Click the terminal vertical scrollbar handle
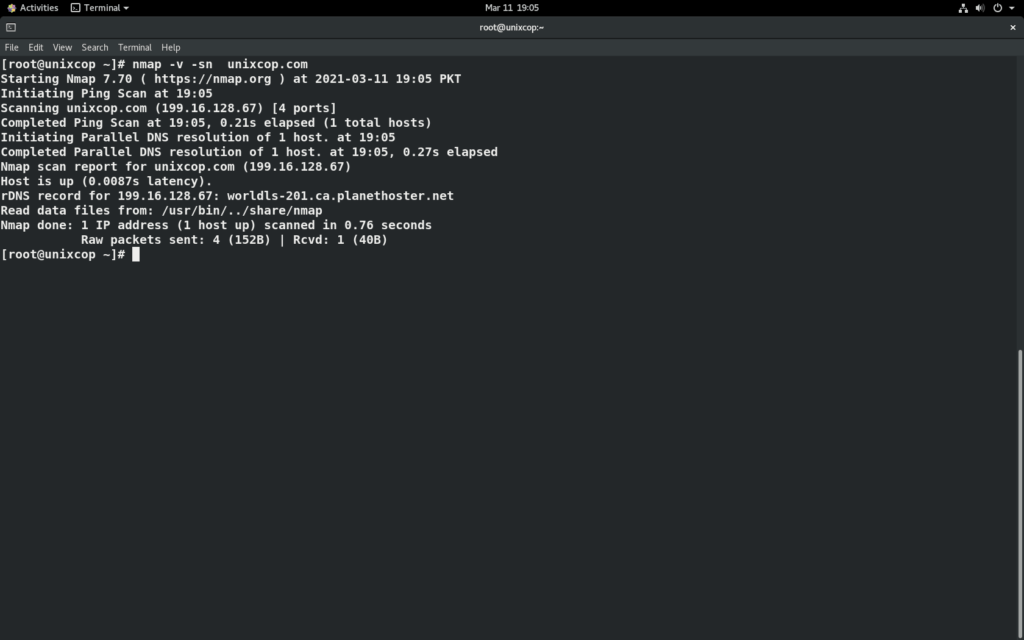This screenshot has width=1024, height=640. (x=1020, y=494)
